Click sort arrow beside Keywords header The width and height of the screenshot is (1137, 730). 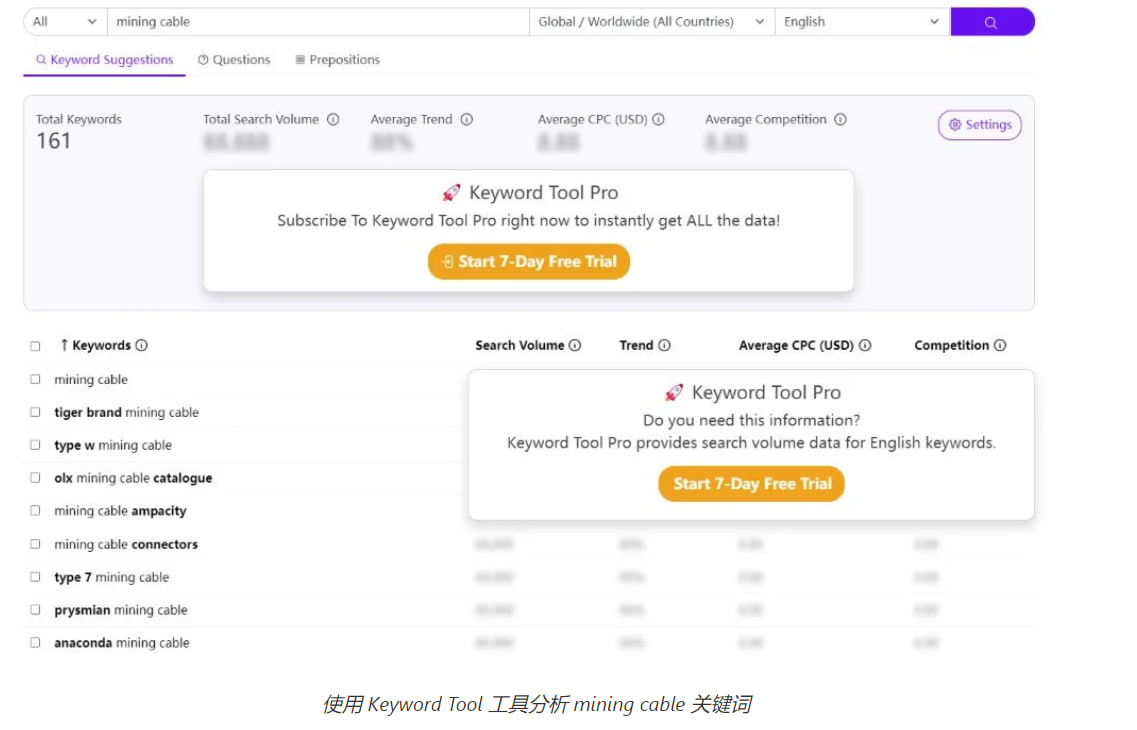[64, 345]
